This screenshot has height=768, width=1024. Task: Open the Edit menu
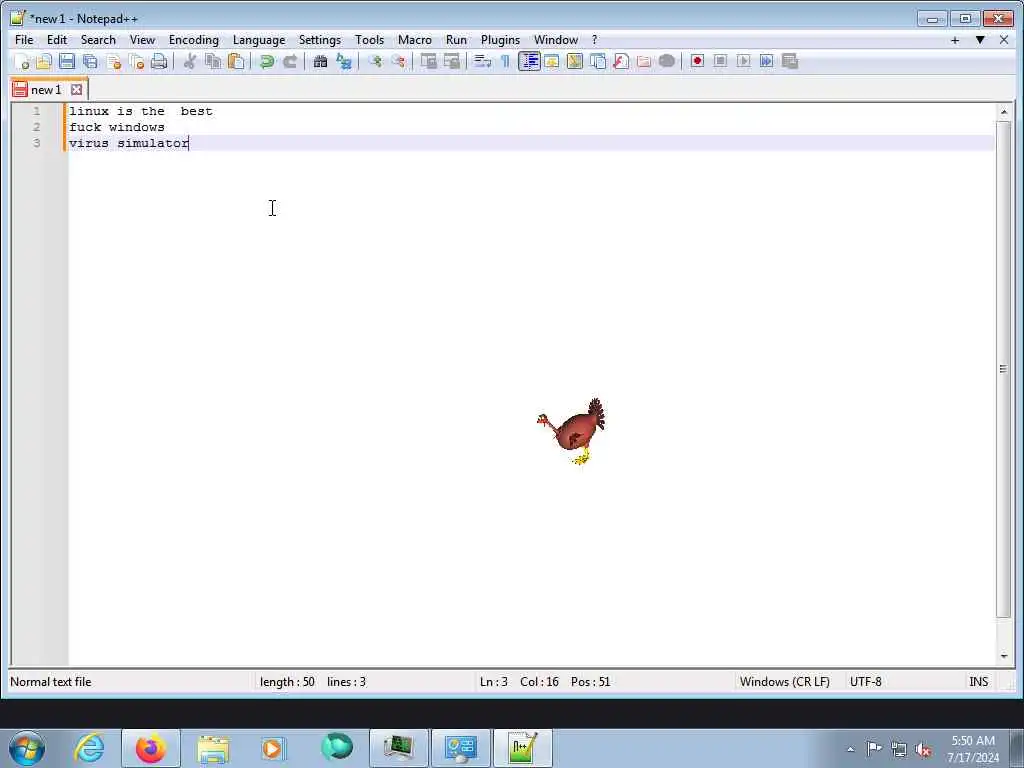coord(57,40)
